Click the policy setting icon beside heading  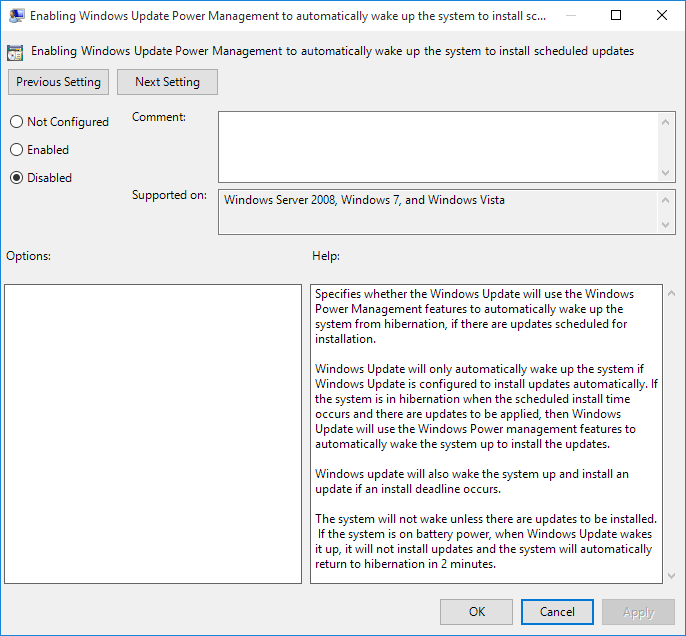tap(15, 52)
